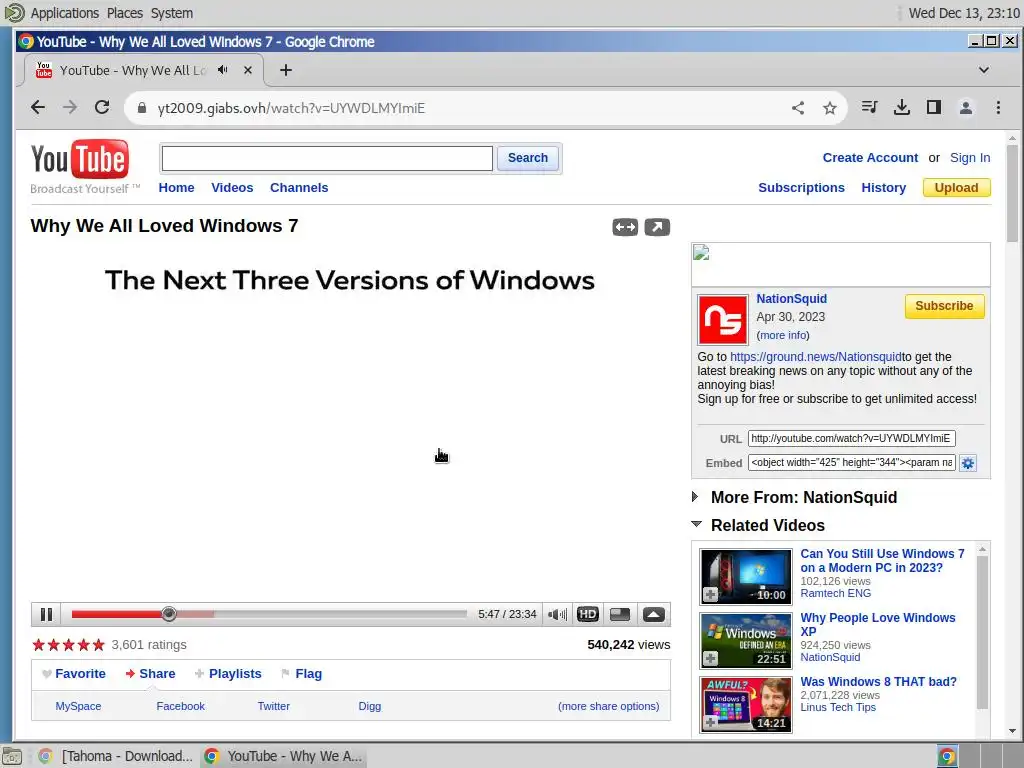Open the Channels tab
1024x768 pixels.
(x=299, y=188)
